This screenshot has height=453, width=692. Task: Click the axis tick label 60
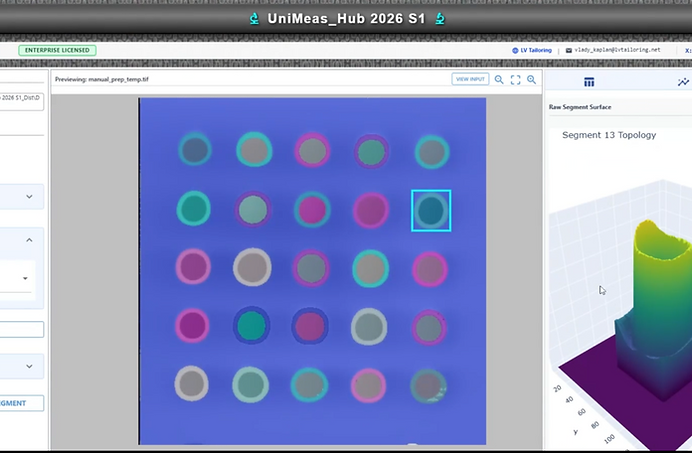(583, 412)
